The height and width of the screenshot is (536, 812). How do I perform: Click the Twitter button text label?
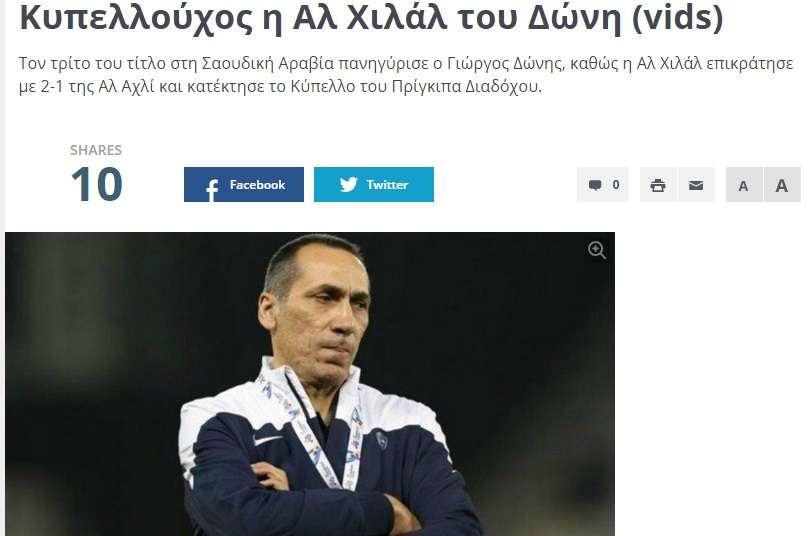coord(387,184)
